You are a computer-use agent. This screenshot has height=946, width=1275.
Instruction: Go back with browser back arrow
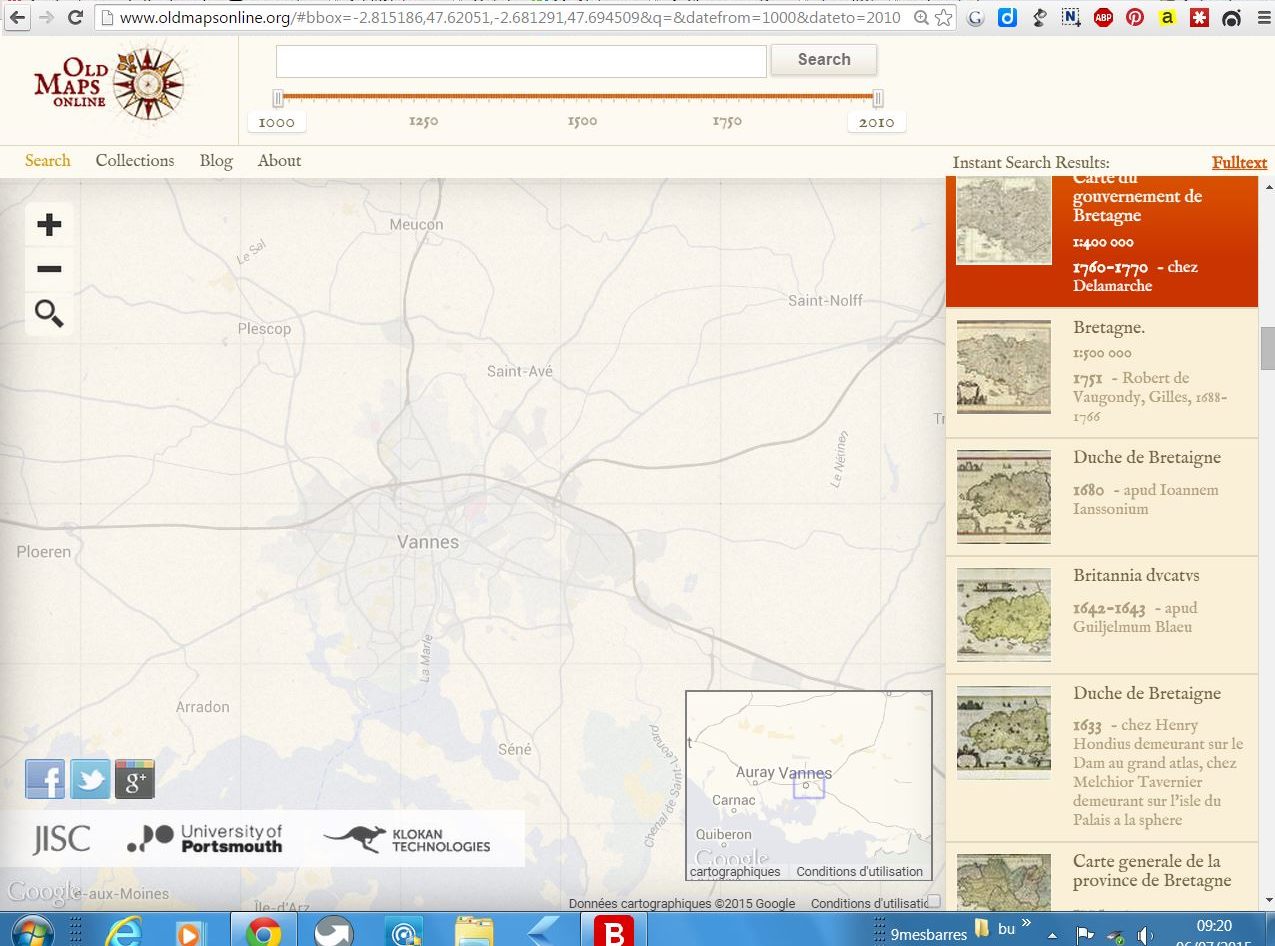point(17,17)
